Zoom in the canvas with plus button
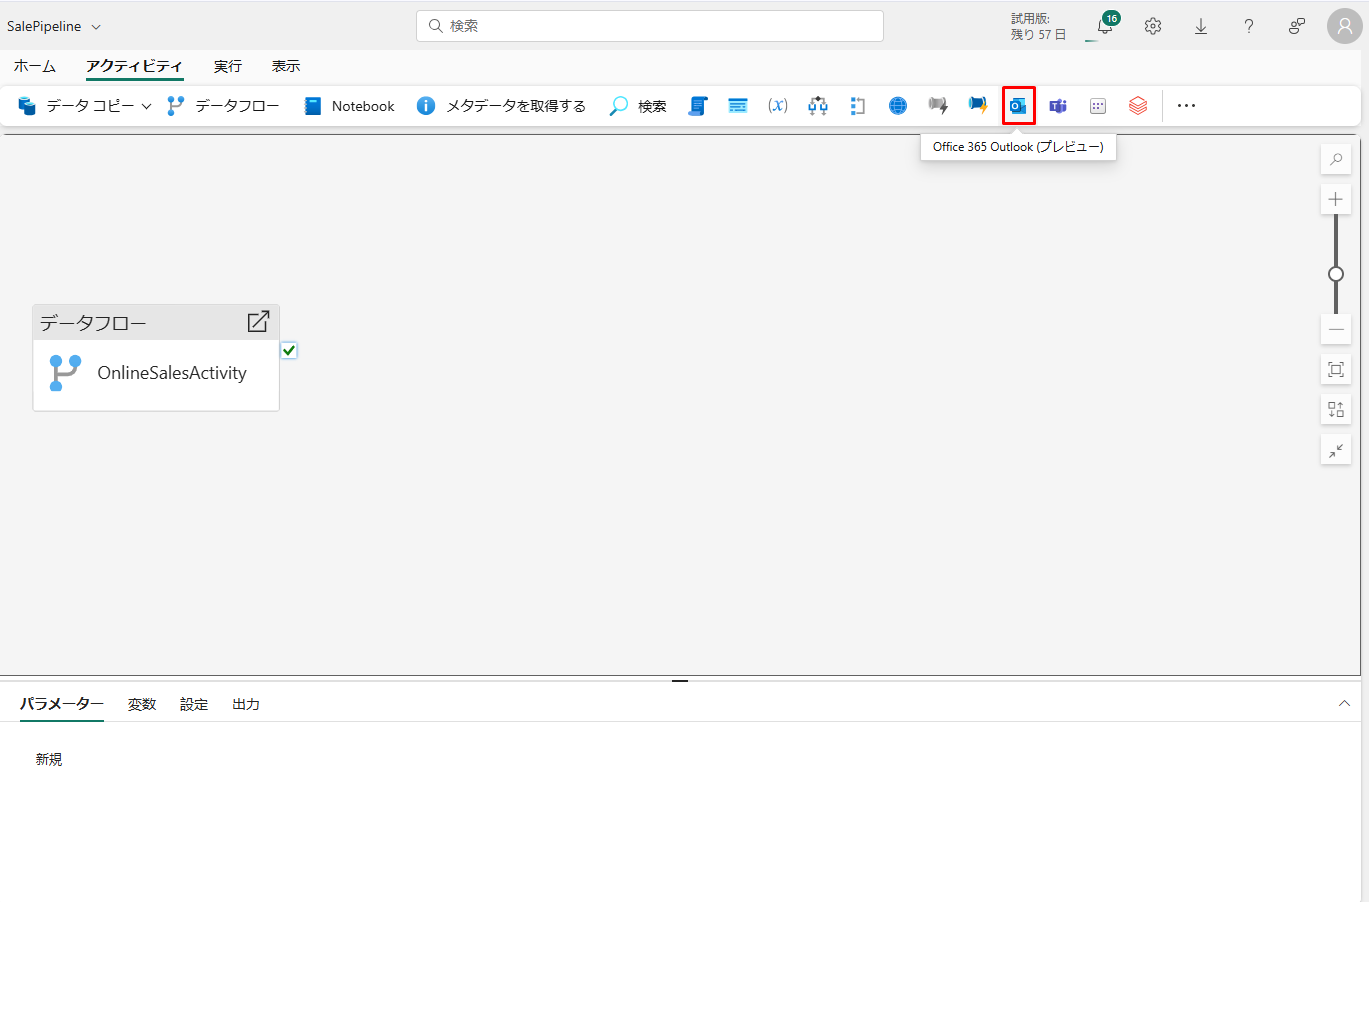The height and width of the screenshot is (1032, 1369). click(1336, 200)
